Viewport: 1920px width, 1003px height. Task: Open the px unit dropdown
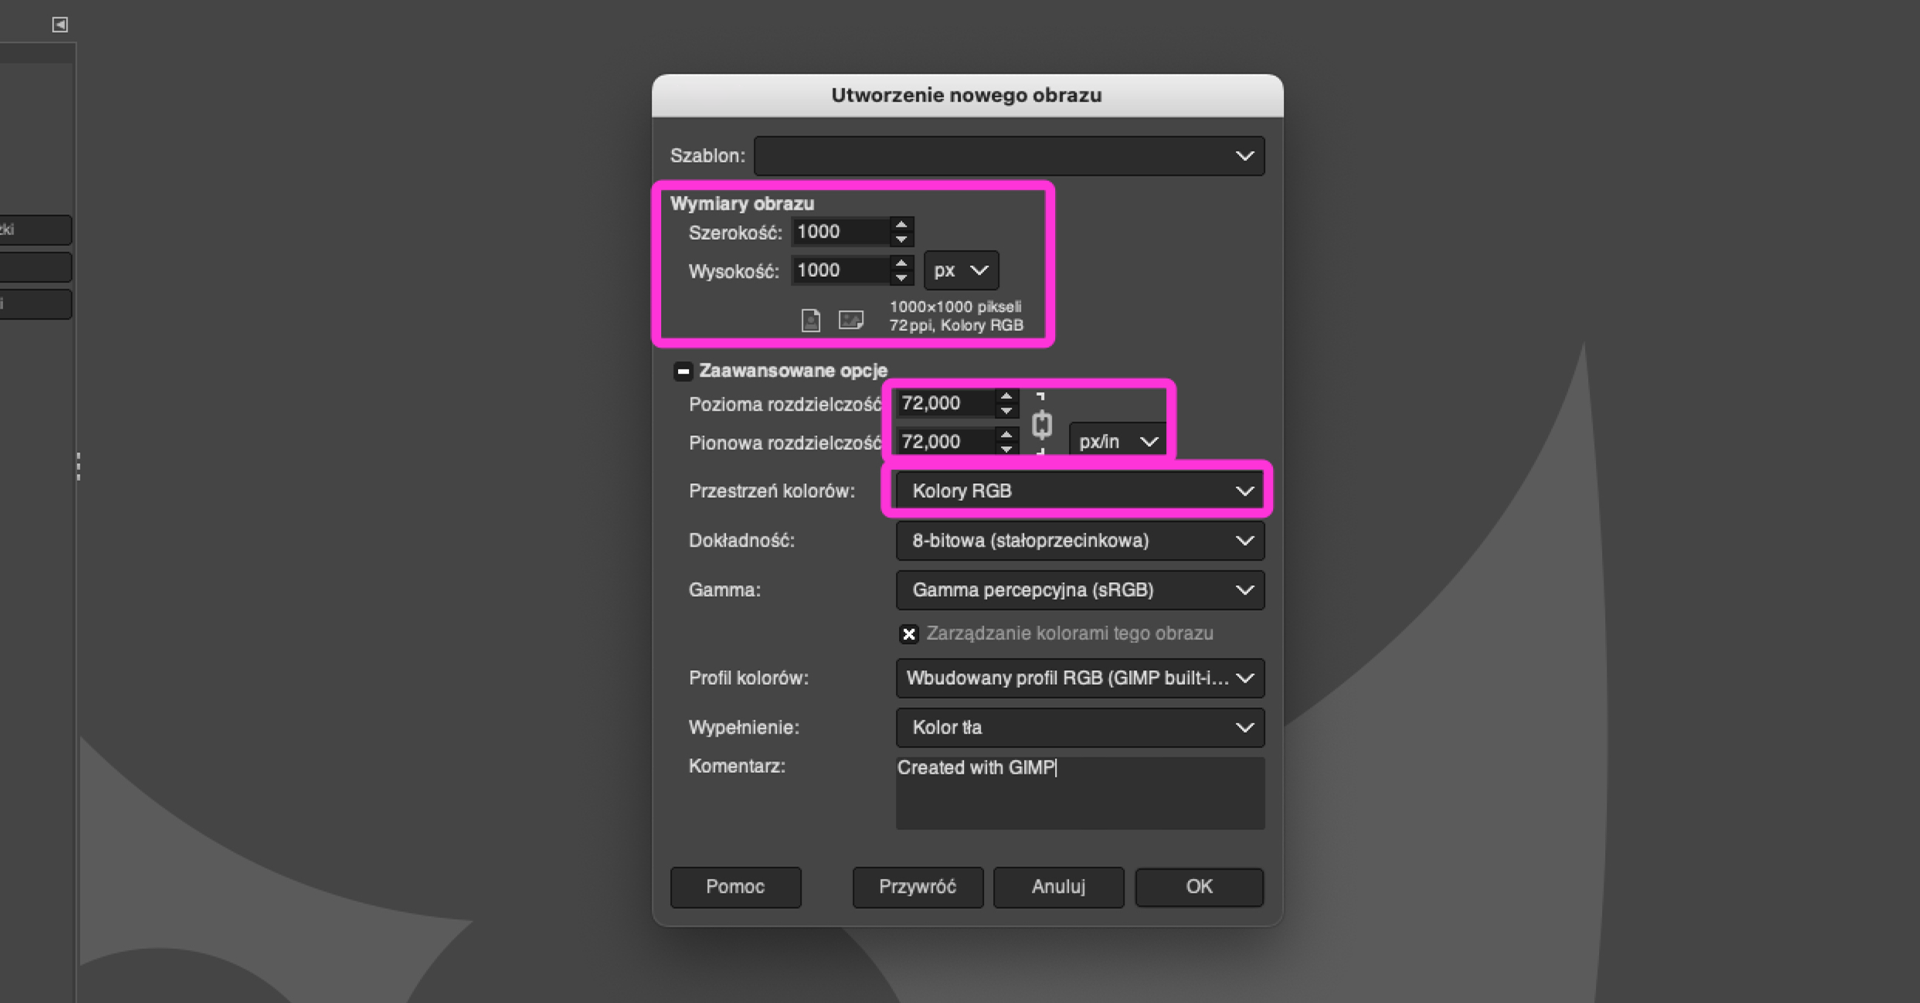(960, 270)
